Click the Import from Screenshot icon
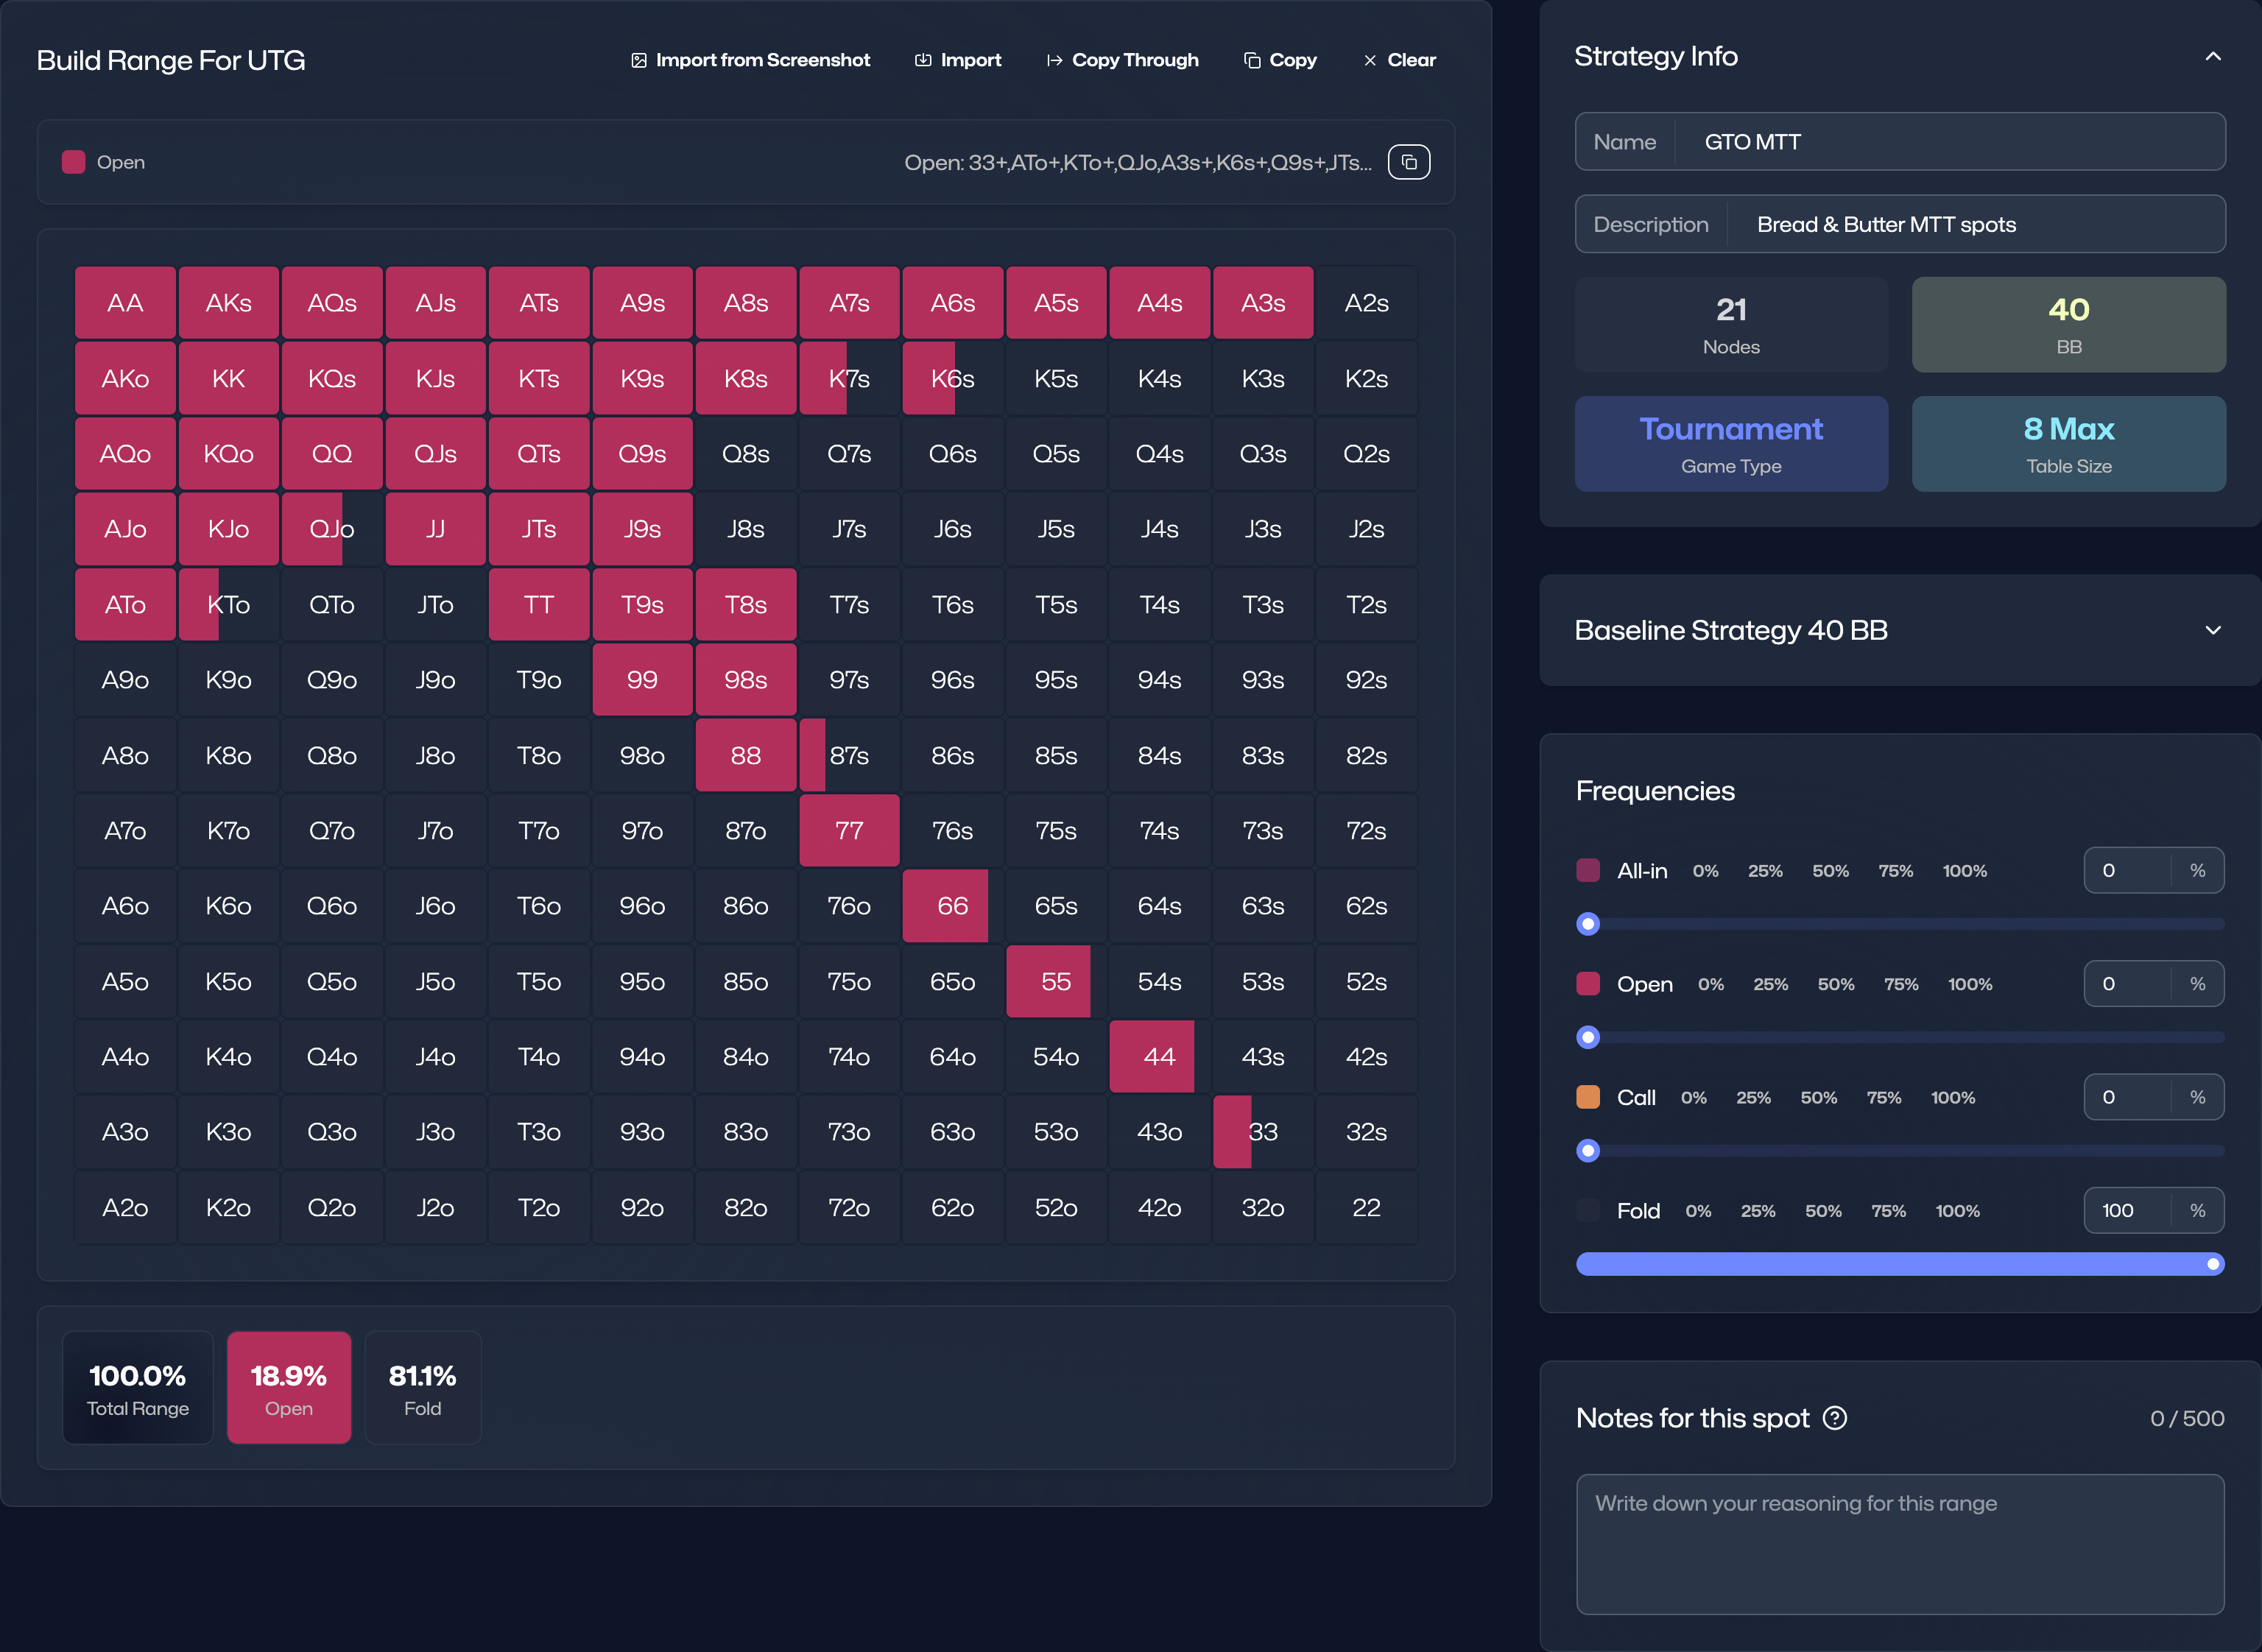 click(x=639, y=60)
